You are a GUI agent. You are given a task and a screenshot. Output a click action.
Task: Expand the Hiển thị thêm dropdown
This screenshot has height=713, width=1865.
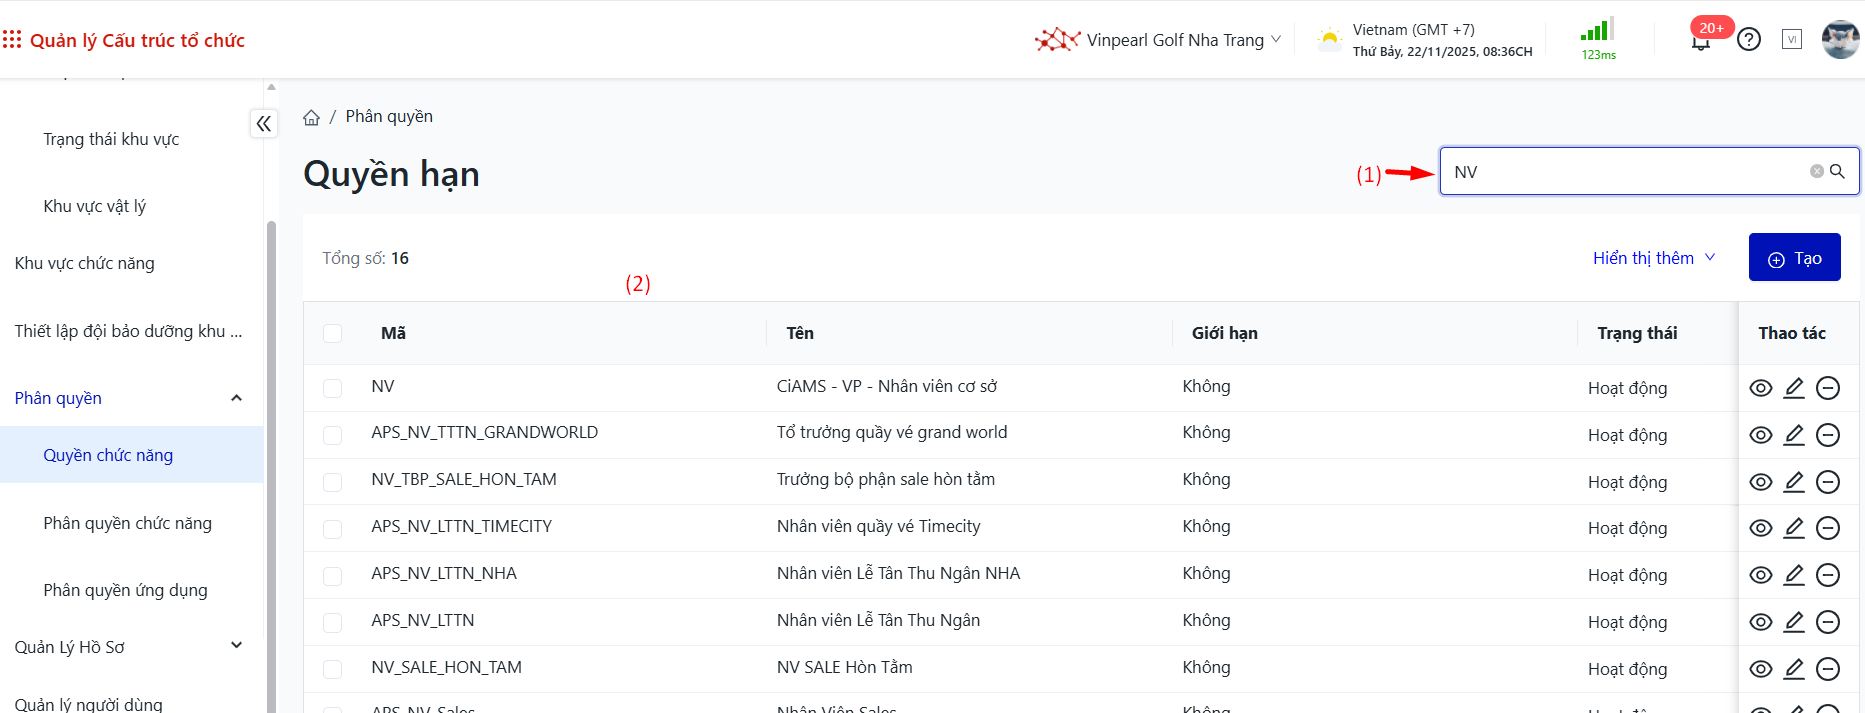tap(1654, 258)
